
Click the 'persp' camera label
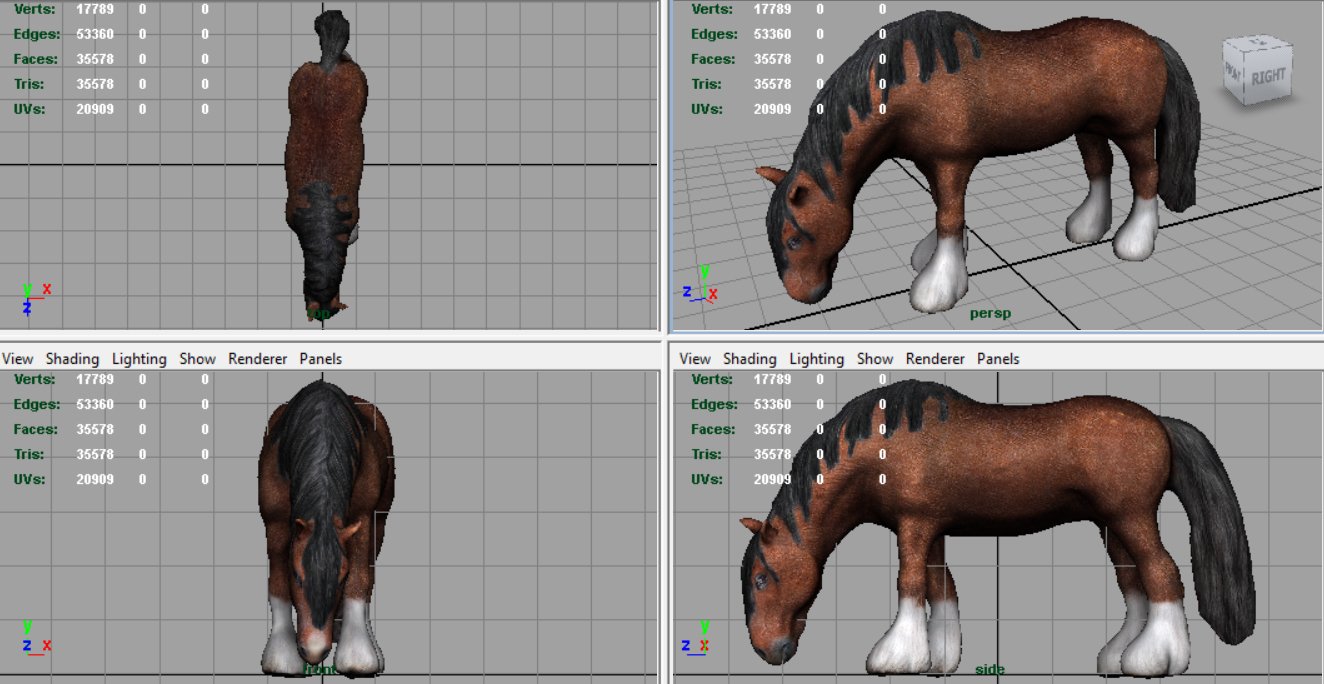click(x=990, y=313)
